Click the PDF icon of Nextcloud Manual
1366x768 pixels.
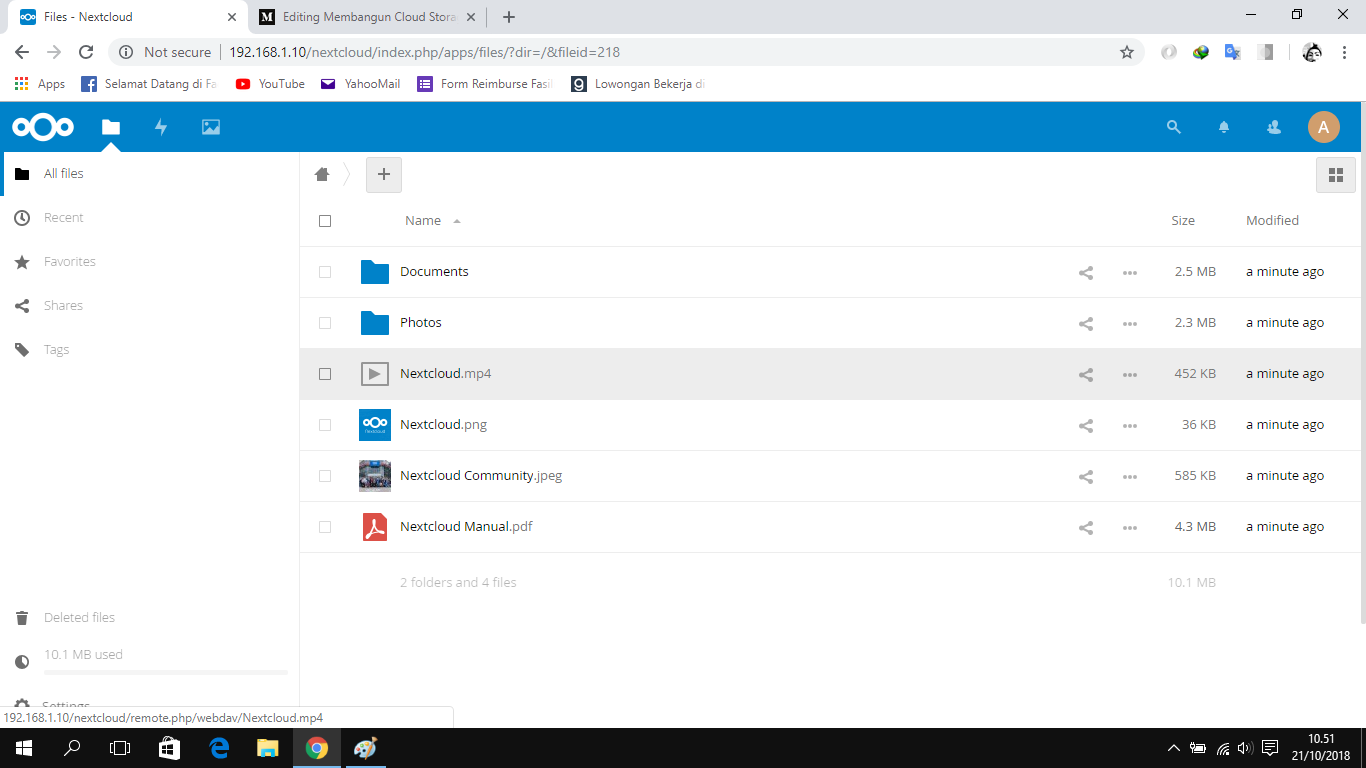coord(375,527)
